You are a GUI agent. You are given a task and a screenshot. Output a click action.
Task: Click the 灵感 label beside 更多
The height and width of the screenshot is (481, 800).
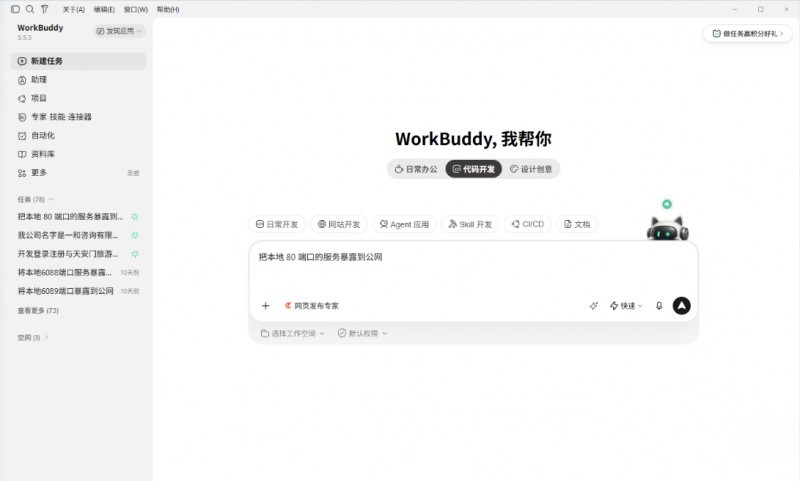point(133,173)
